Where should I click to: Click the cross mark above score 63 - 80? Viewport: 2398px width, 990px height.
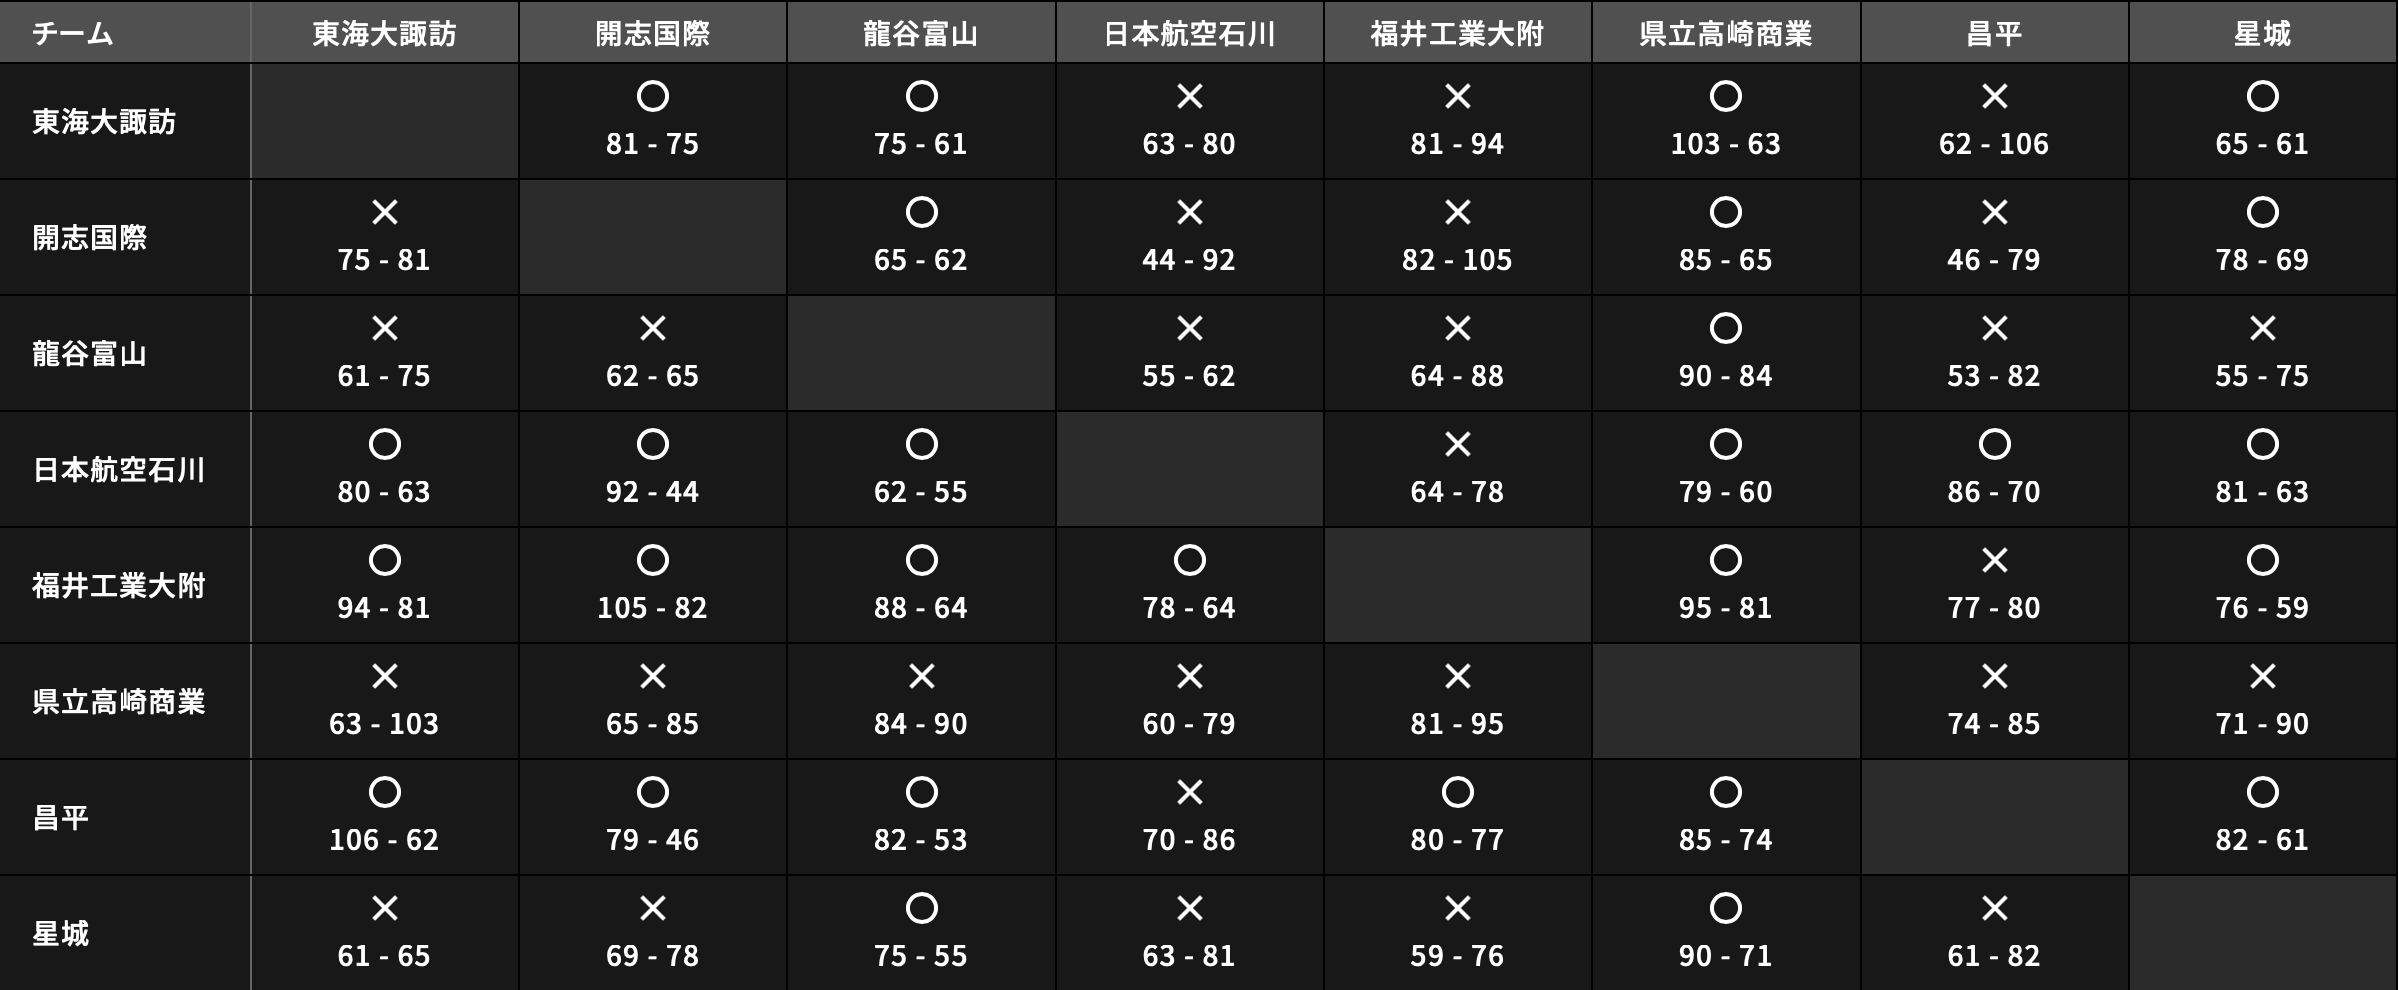coord(1189,96)
